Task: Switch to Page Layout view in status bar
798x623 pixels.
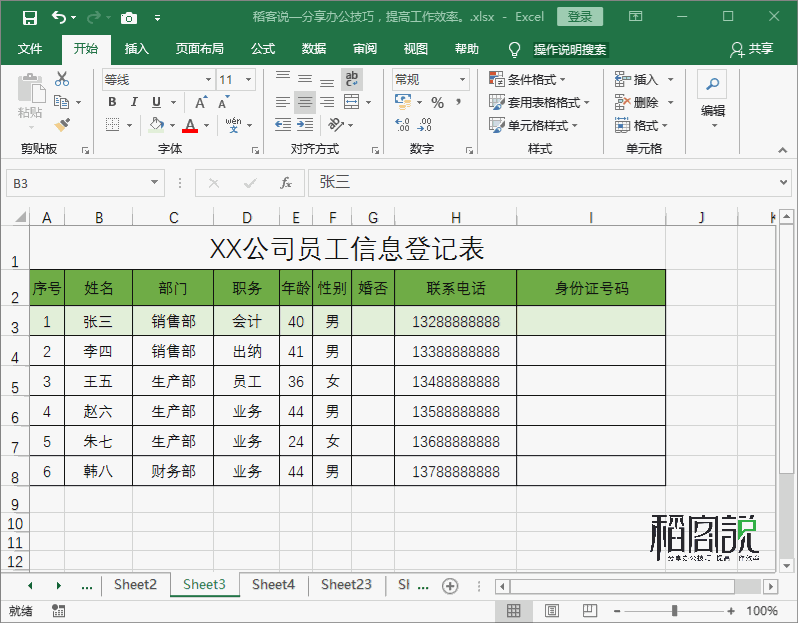Action: [552, 610]
